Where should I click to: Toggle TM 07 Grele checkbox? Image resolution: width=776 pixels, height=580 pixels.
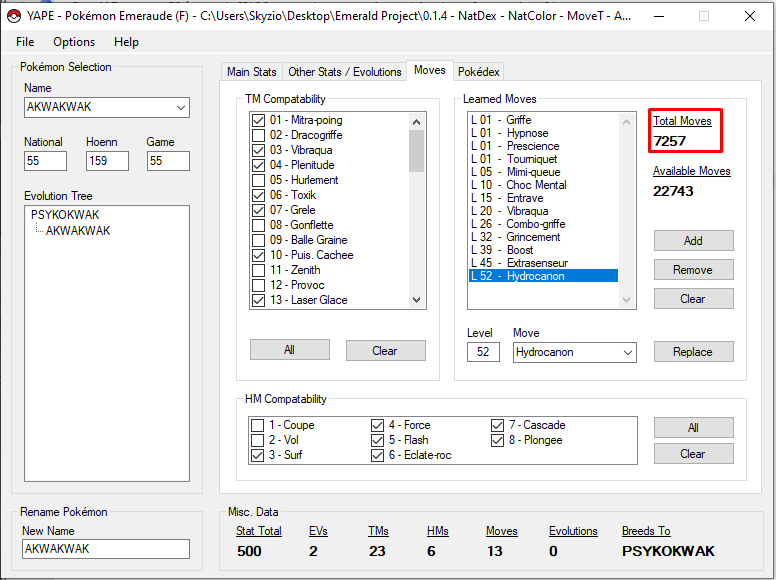258,210
